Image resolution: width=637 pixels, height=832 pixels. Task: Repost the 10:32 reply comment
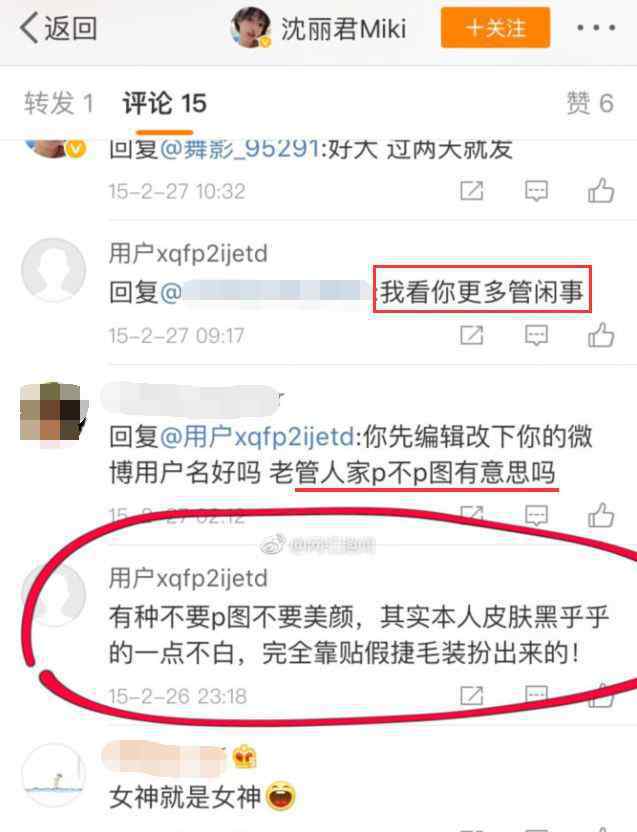coord(471,190)
